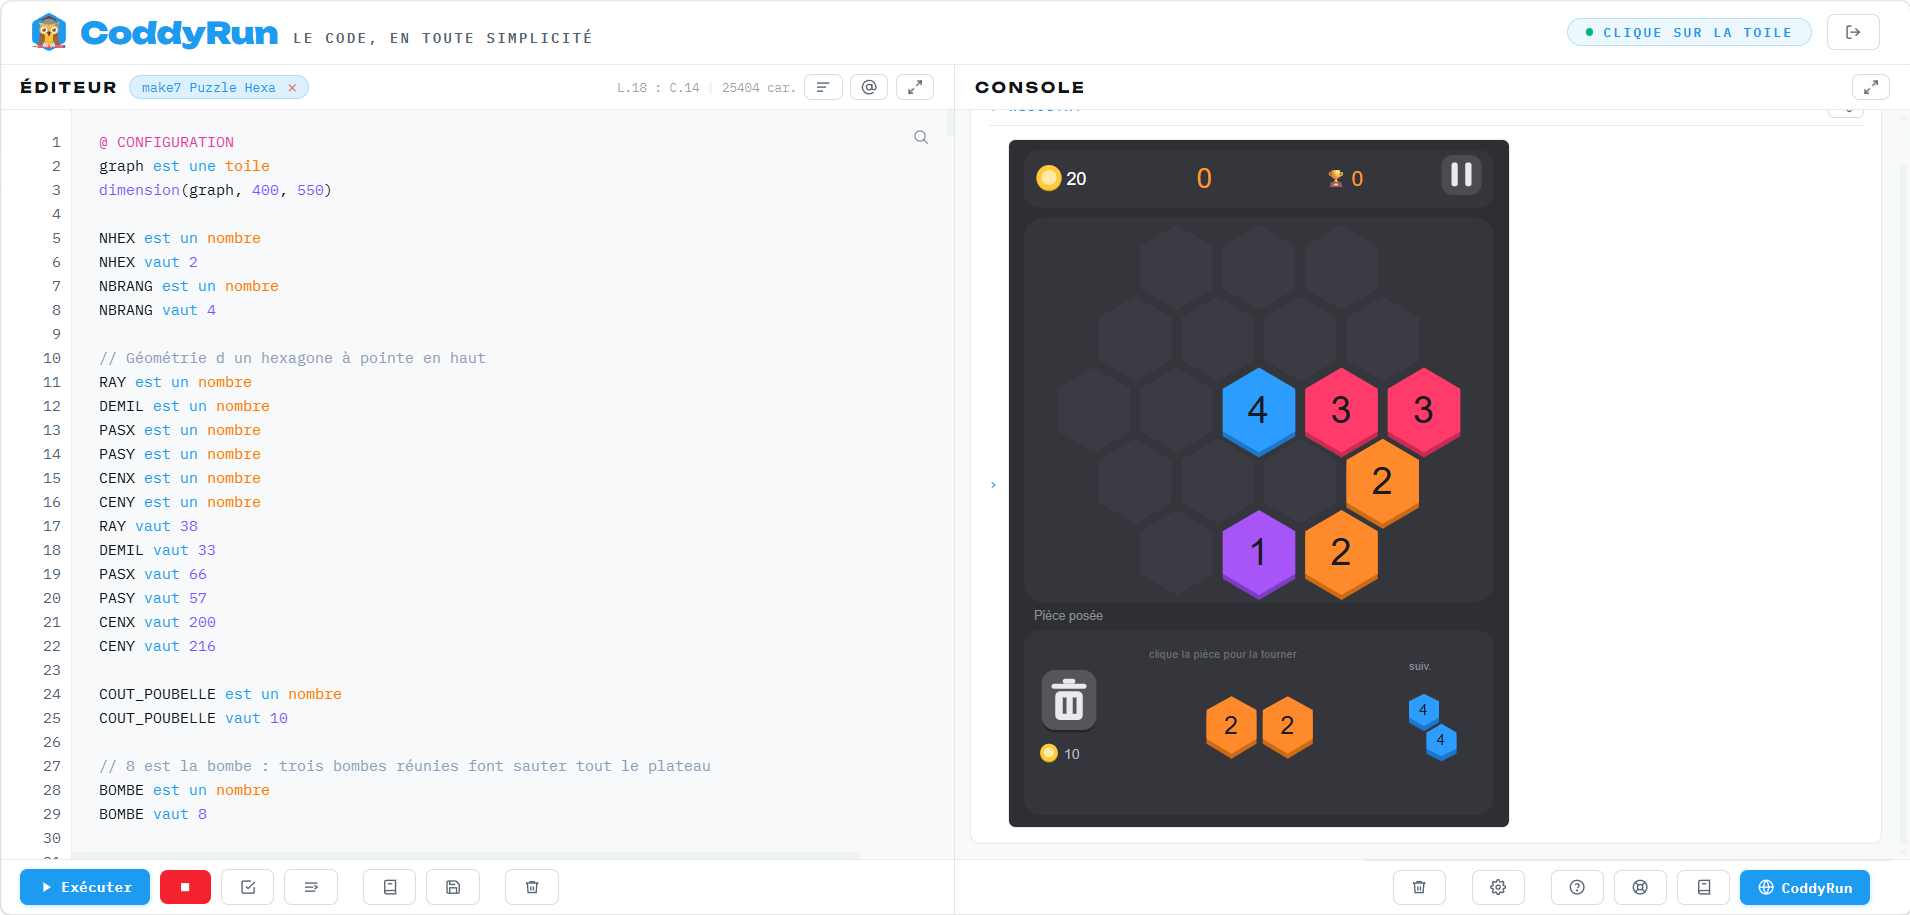Delete code with editor trash icon
1910x915 pixels.
point(532,887)
